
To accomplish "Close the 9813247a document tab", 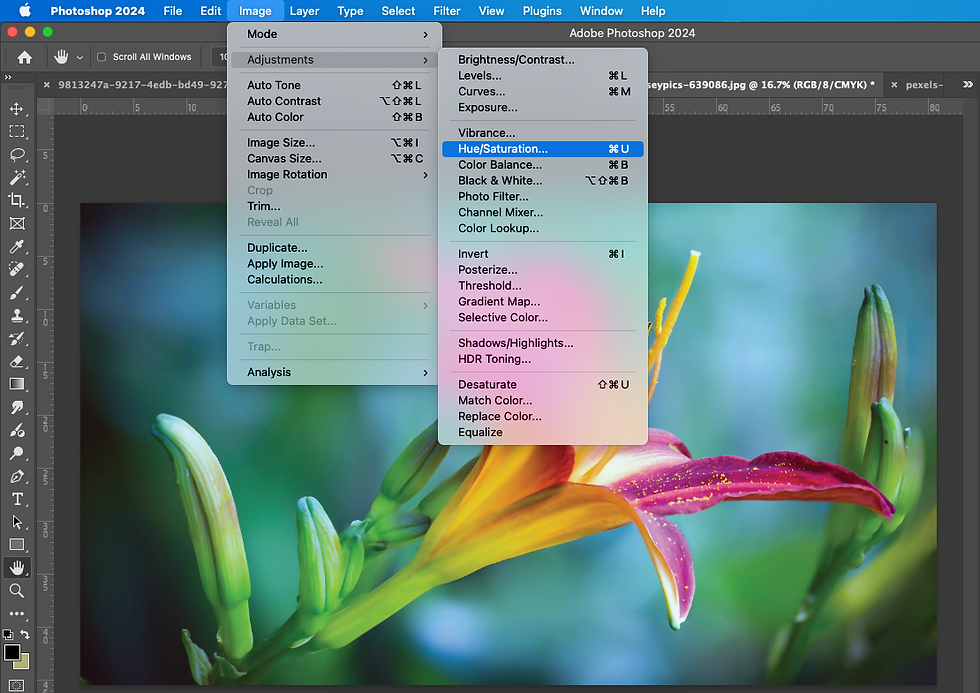I will [47, 84].
